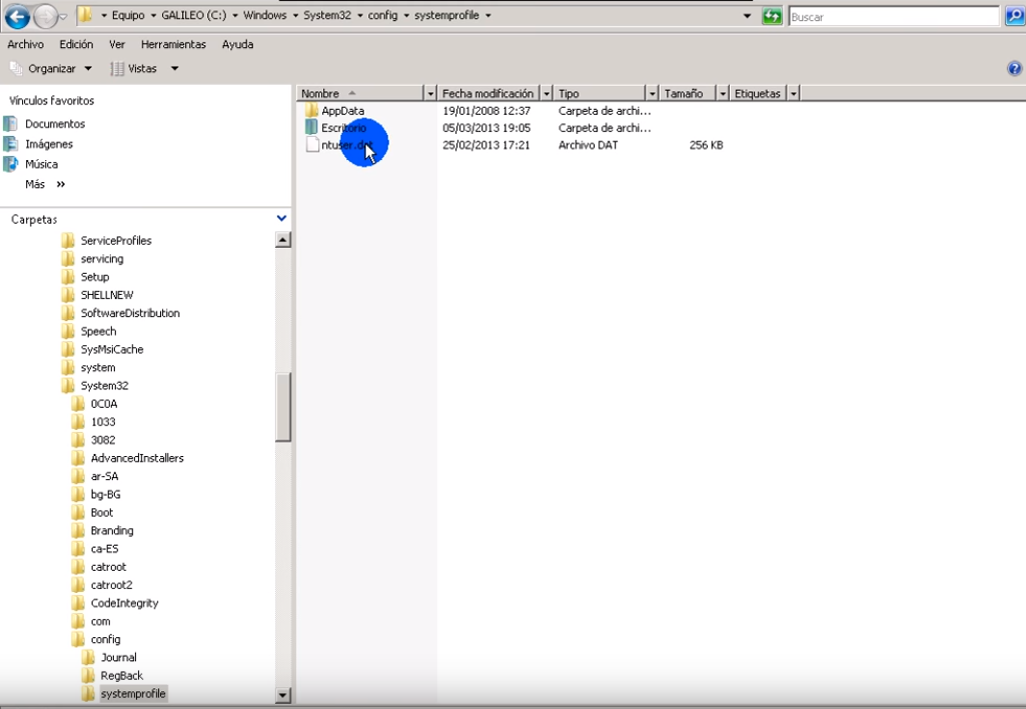1026x709 pixels.
Task: Sort by the Tipo column header
Action: point(599,94)
